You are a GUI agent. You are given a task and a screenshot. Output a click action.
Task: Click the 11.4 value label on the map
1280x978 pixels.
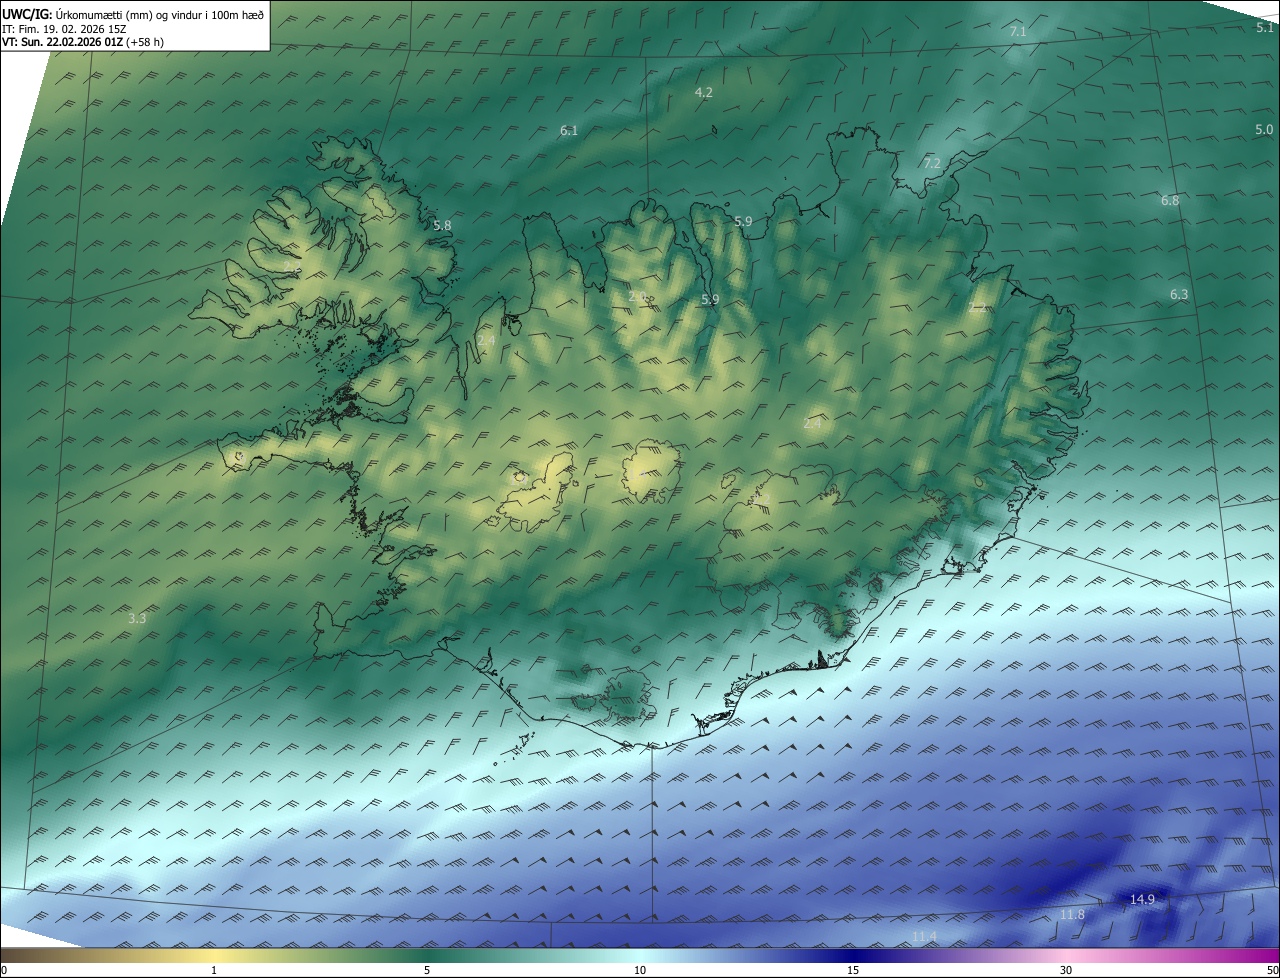924,936
